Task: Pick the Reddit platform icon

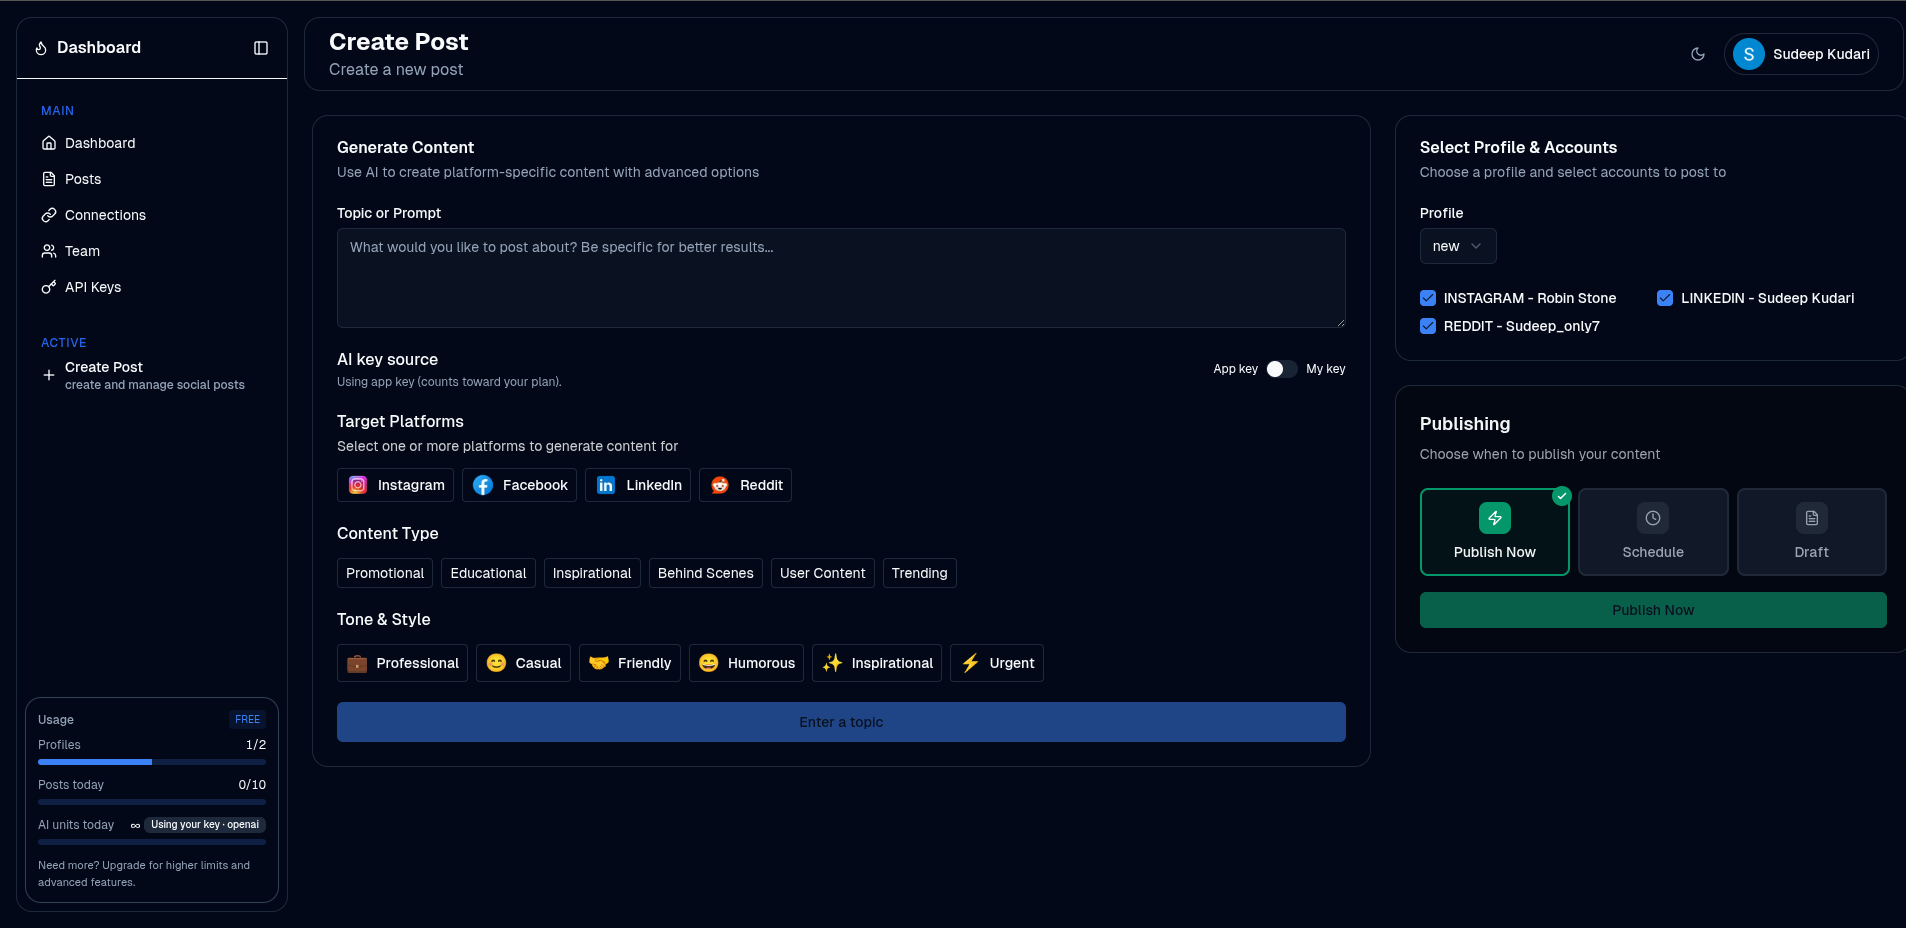Action: (720, 485)
